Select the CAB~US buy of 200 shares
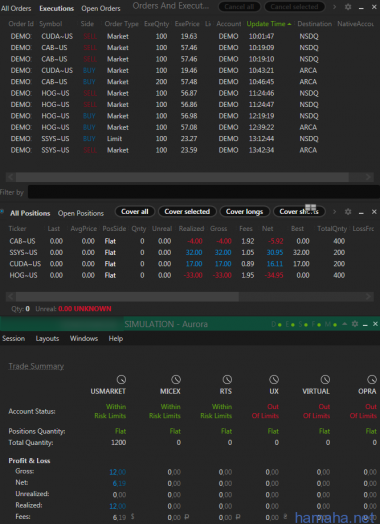The image size is (380, 524). (190, 82)
